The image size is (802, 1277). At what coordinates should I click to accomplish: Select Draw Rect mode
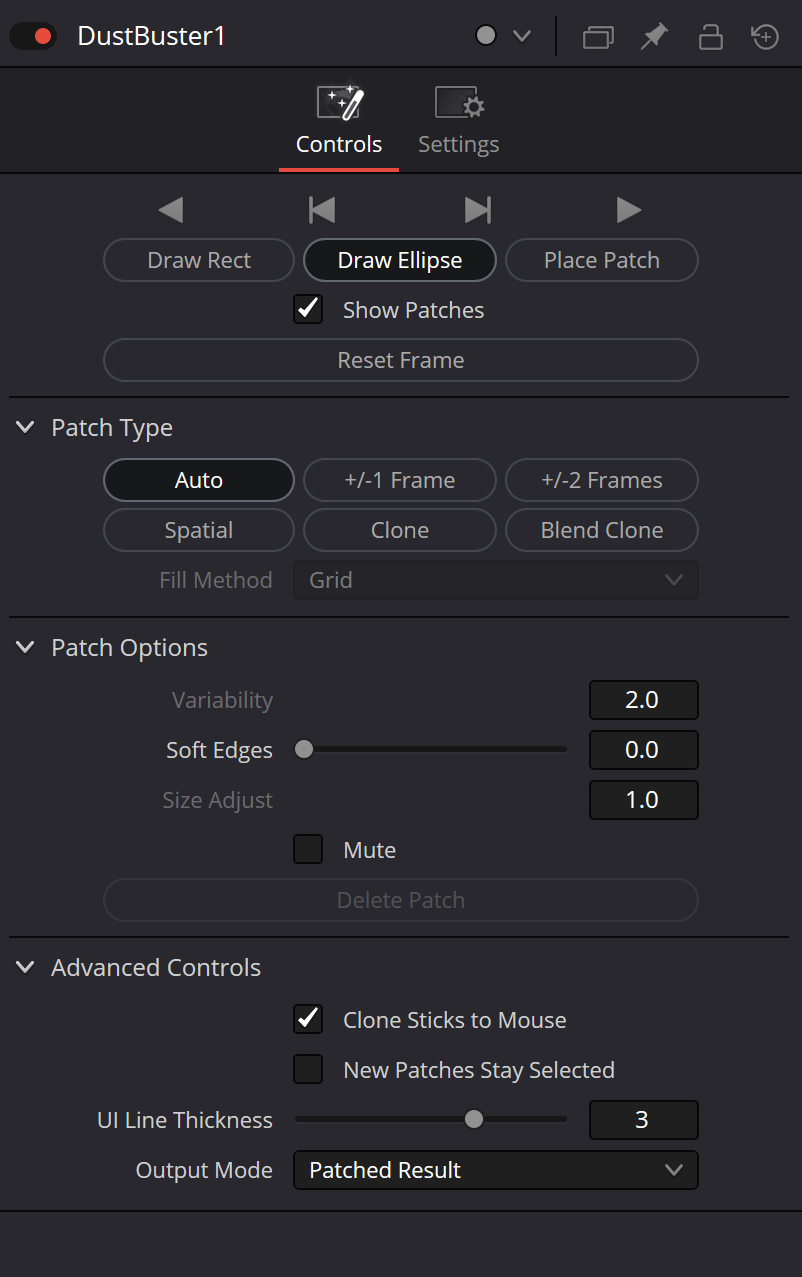(199, 260)
